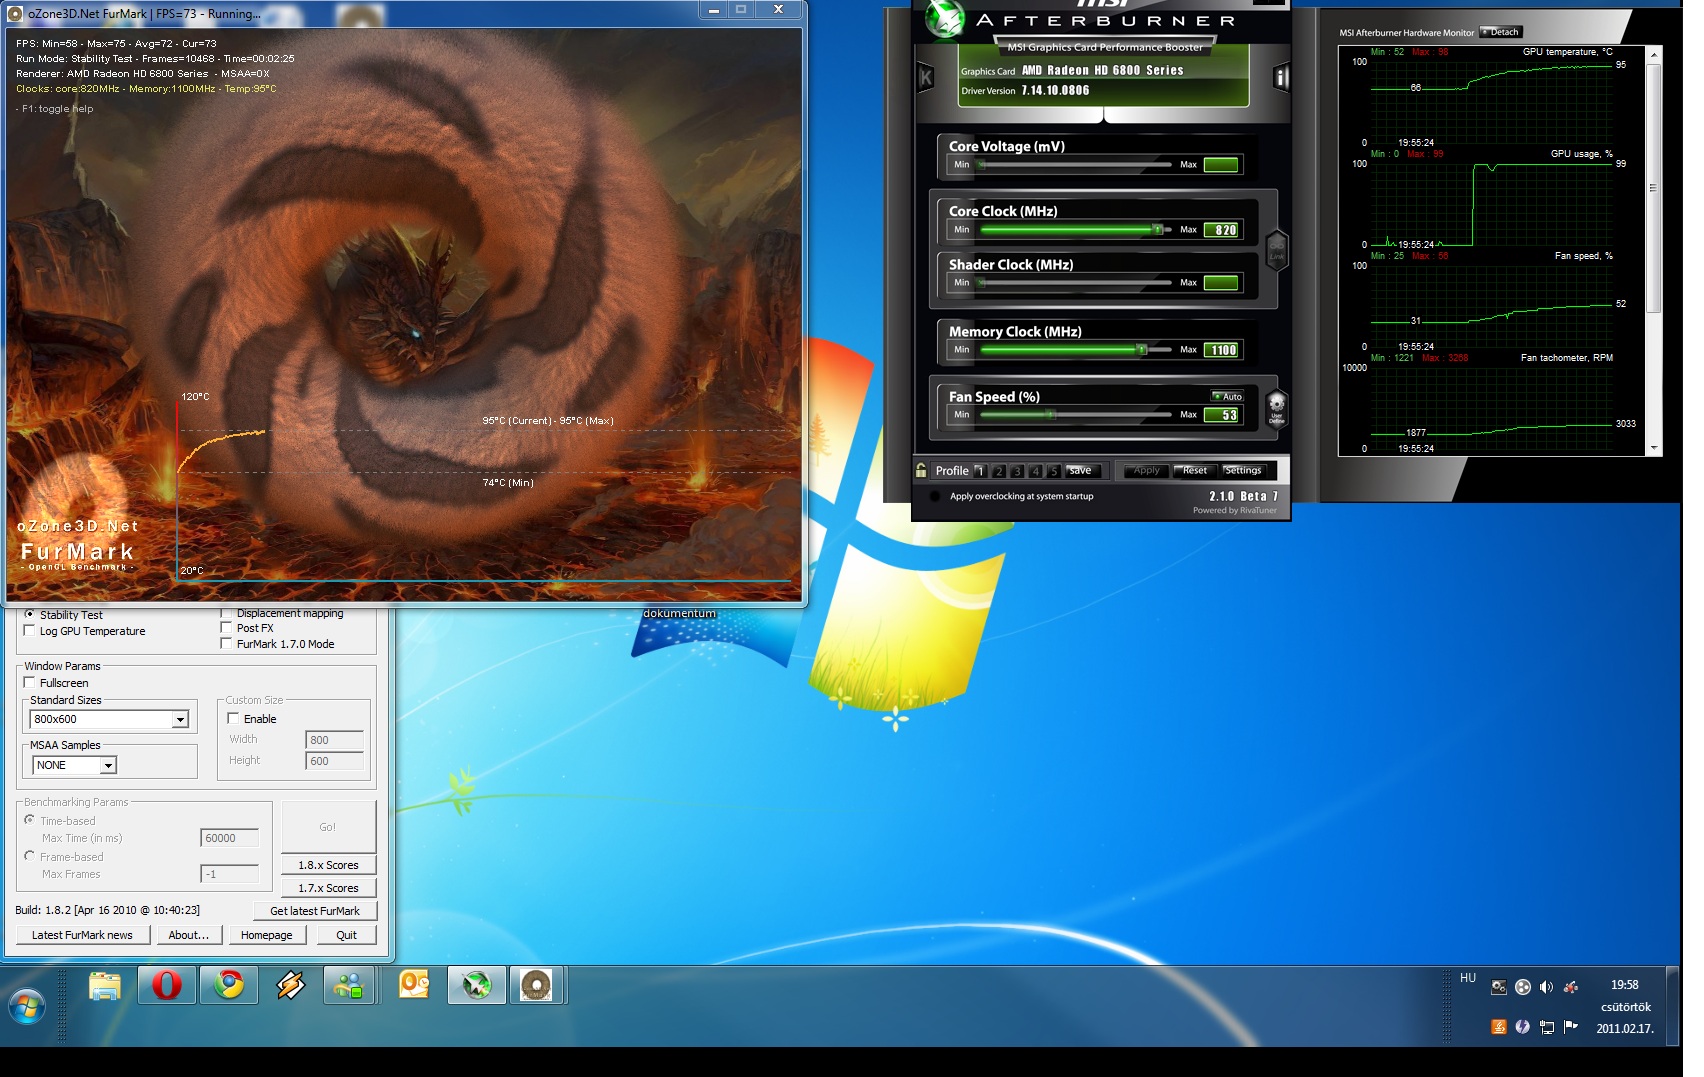The image size is (1704, 1077).
Task: Check the Fullscreen option
Action: (x=29, y=682)
